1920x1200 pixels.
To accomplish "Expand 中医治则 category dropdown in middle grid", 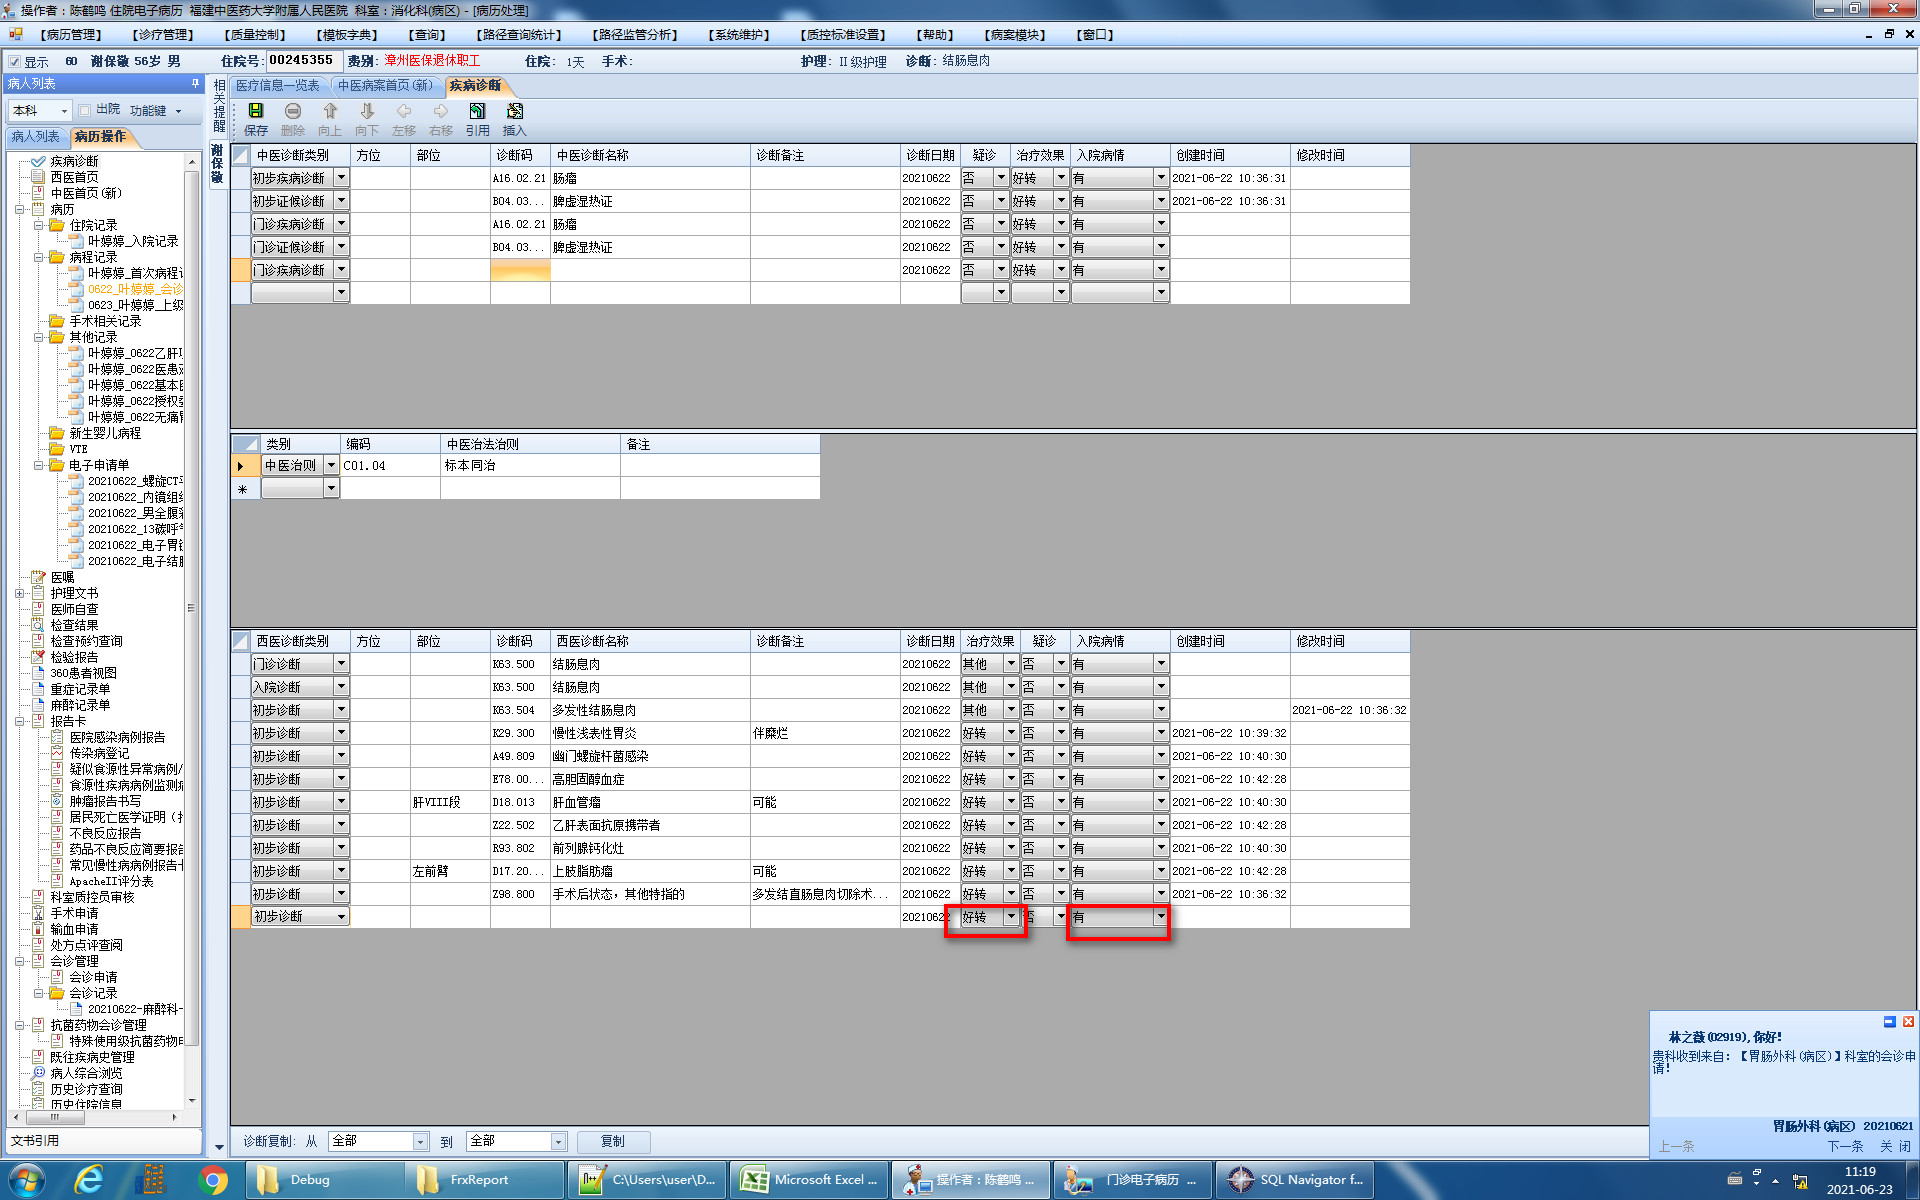I will (331, 466).
